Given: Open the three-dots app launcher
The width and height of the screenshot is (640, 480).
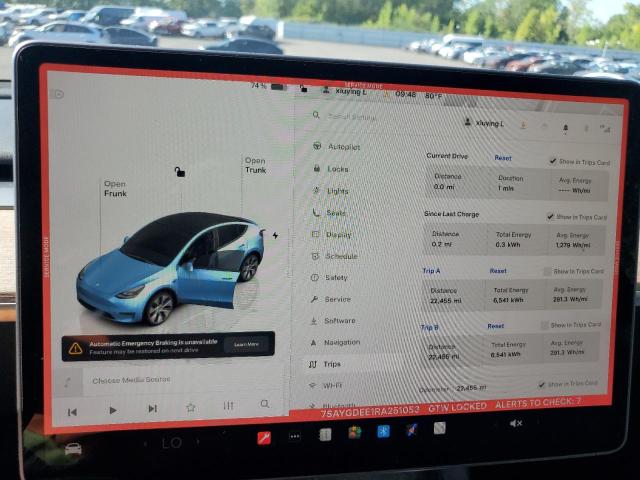Looking at the screenshot, I should pyautogui.click(x=295, y=436).
